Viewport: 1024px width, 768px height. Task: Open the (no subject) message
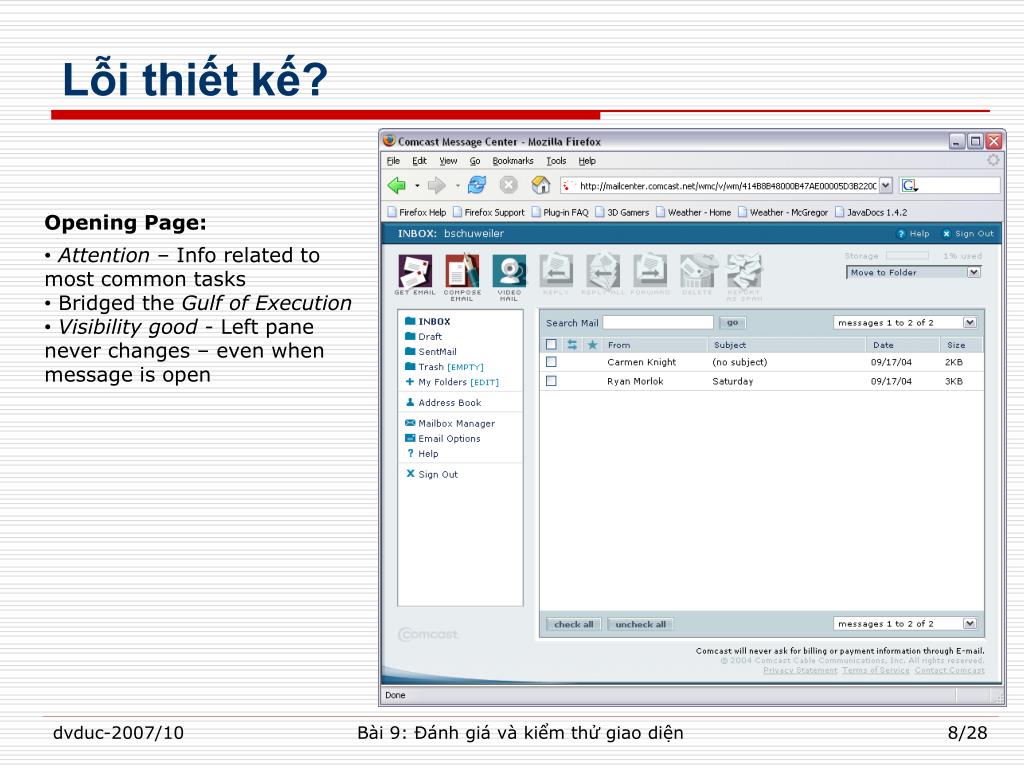[x=739, y=362]
